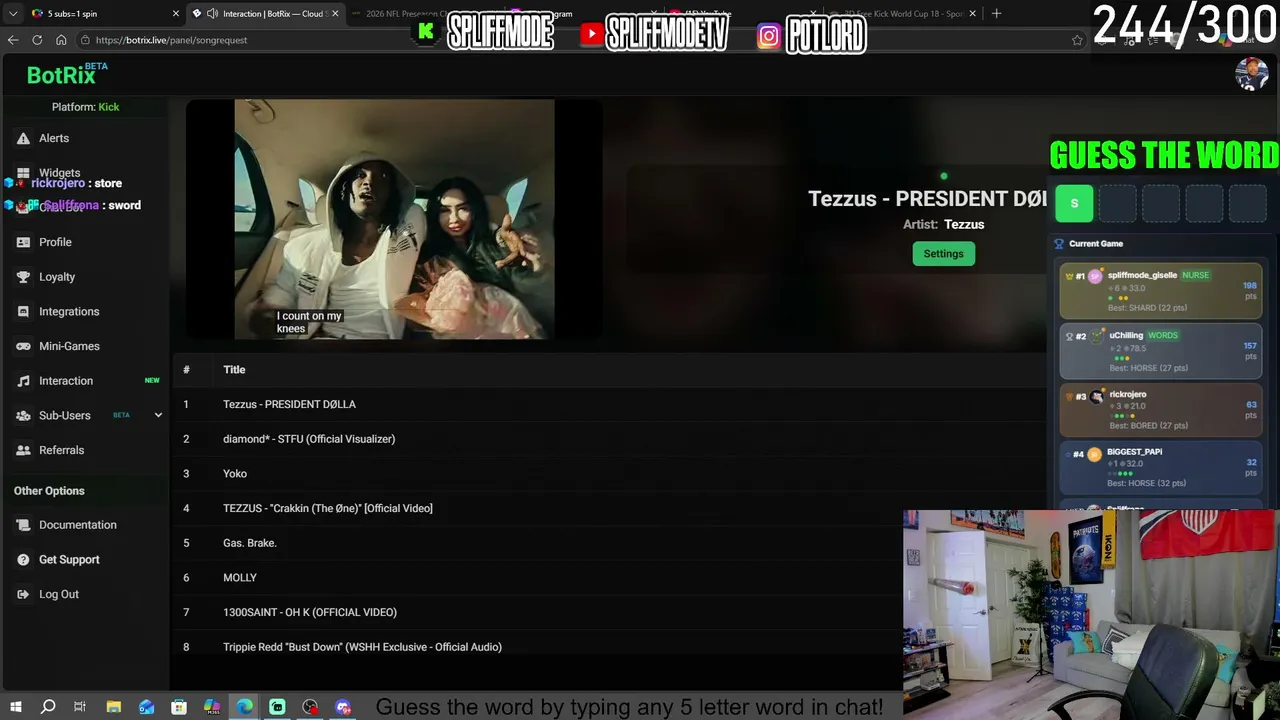
Task: Open Outlook from the taskbar
Action: pos(147,707)
